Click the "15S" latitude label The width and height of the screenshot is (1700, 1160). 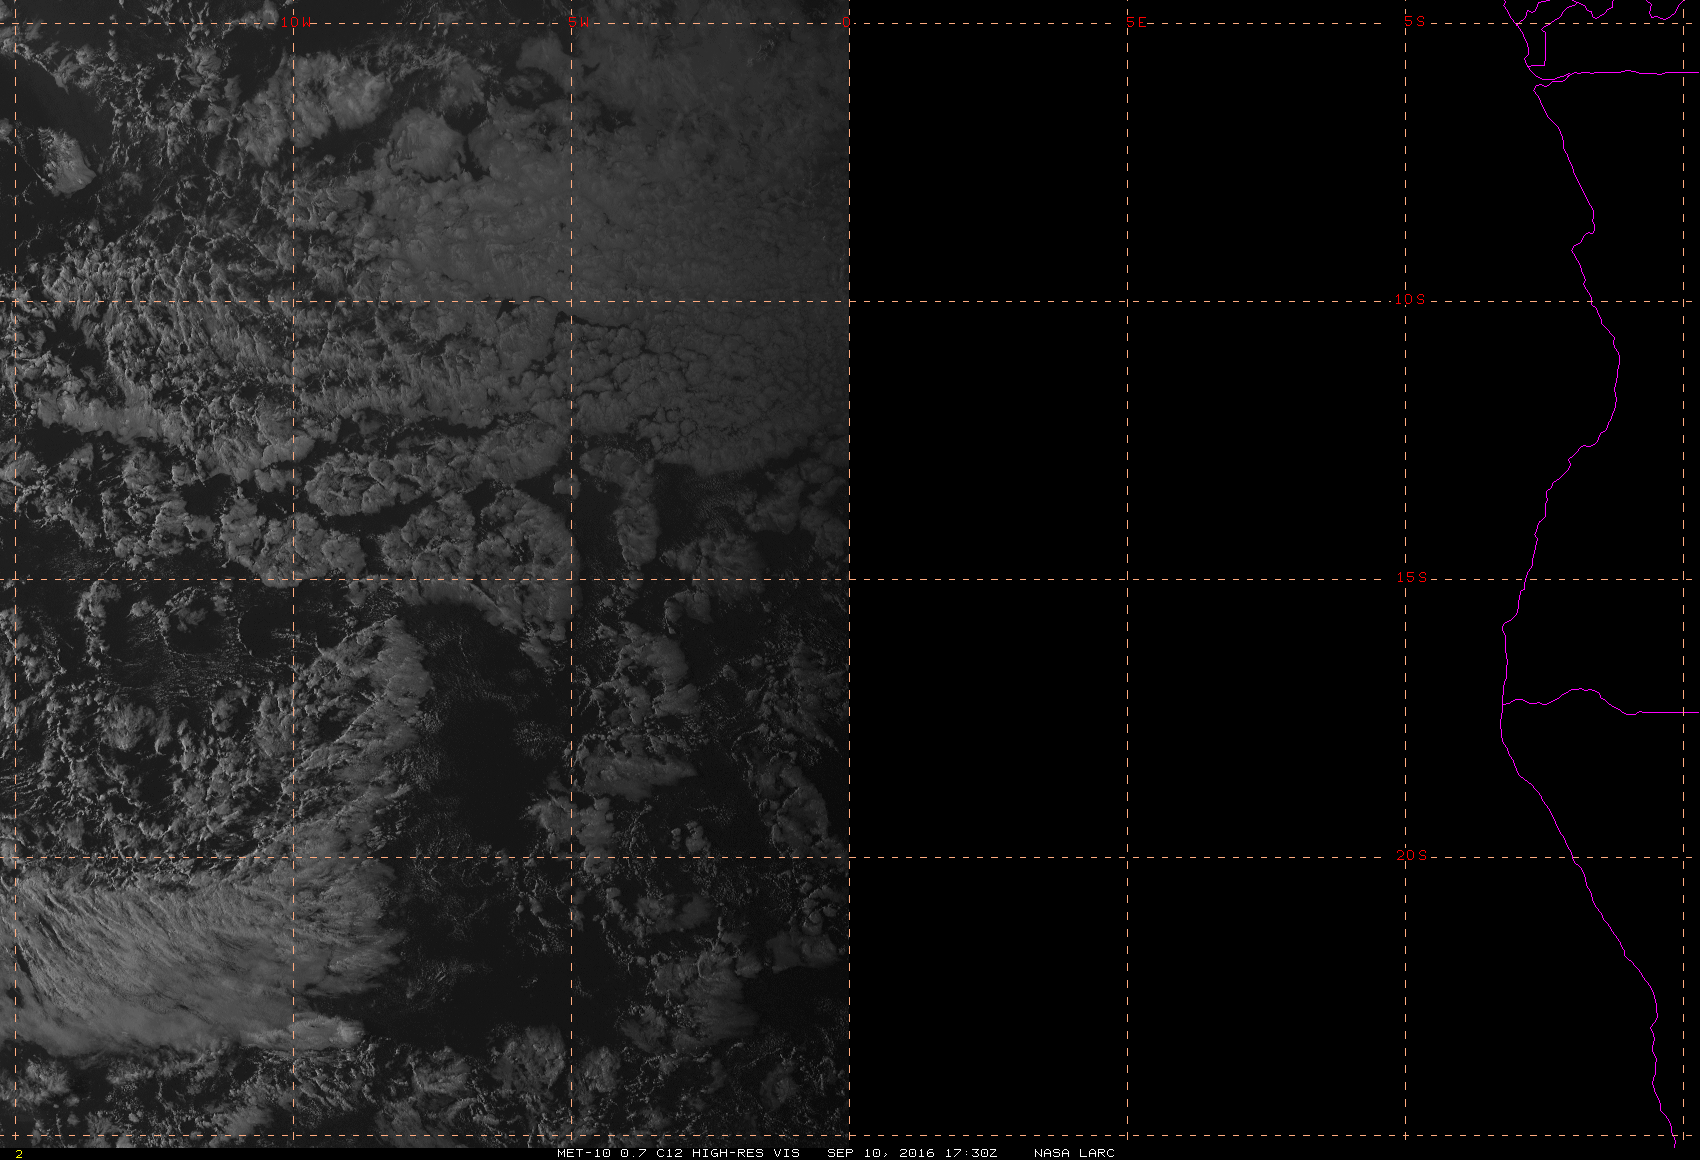1411,577
